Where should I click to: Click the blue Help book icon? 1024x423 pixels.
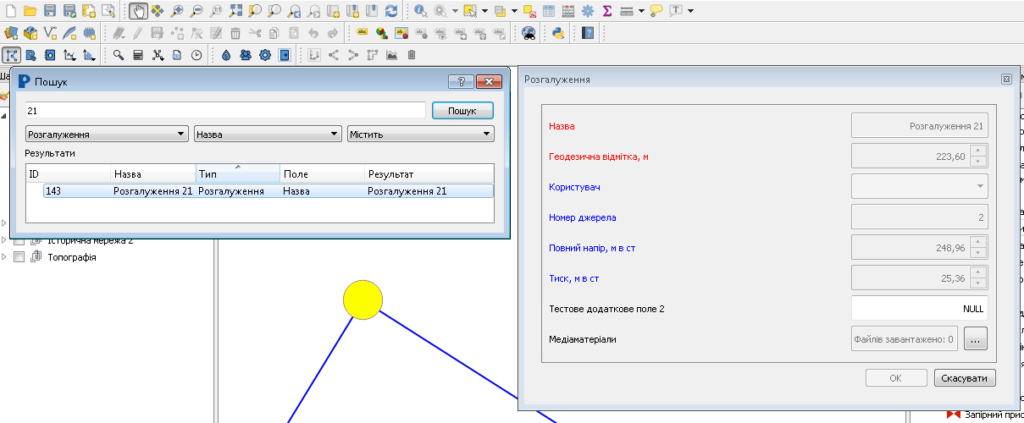587,33
